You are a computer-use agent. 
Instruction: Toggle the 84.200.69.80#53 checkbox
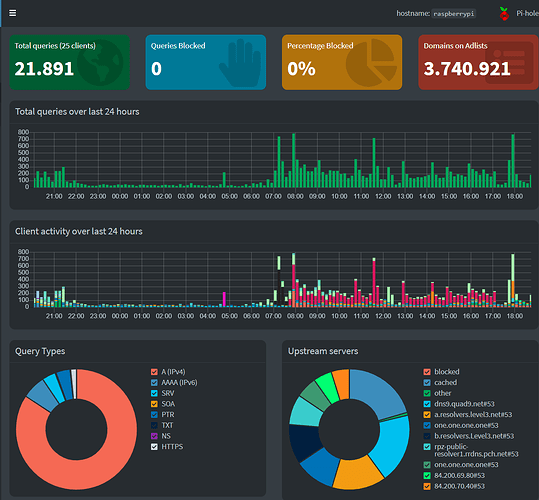[x=427, y=476]
